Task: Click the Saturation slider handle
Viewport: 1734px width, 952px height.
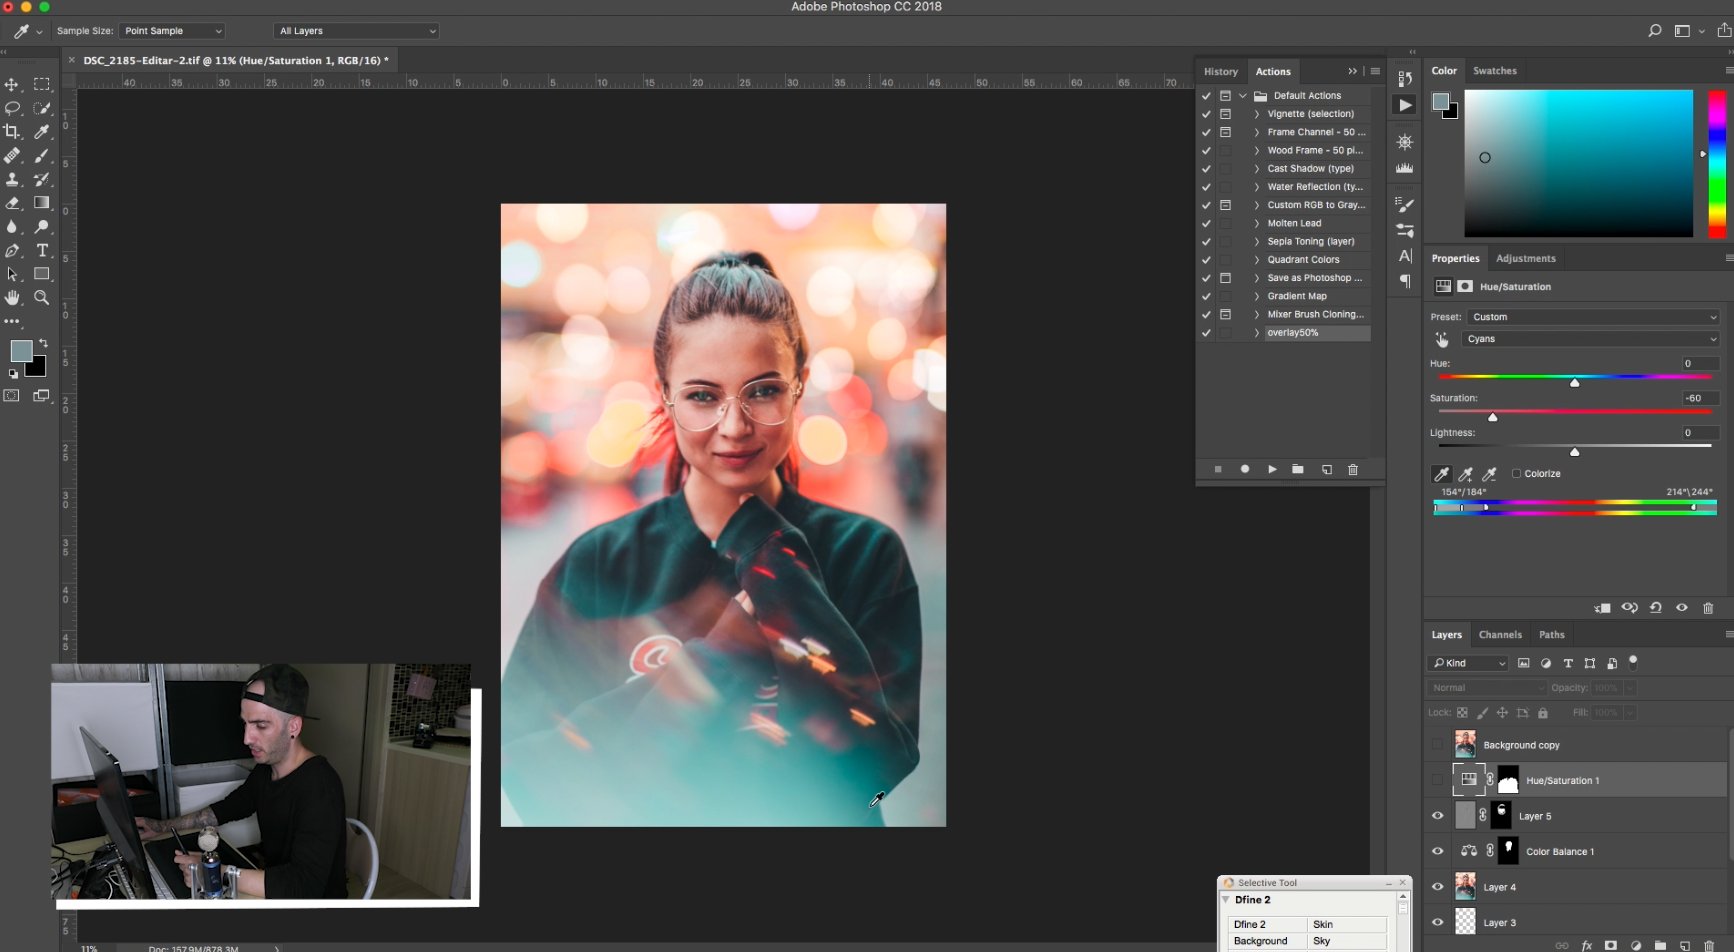Action: 1493,417
